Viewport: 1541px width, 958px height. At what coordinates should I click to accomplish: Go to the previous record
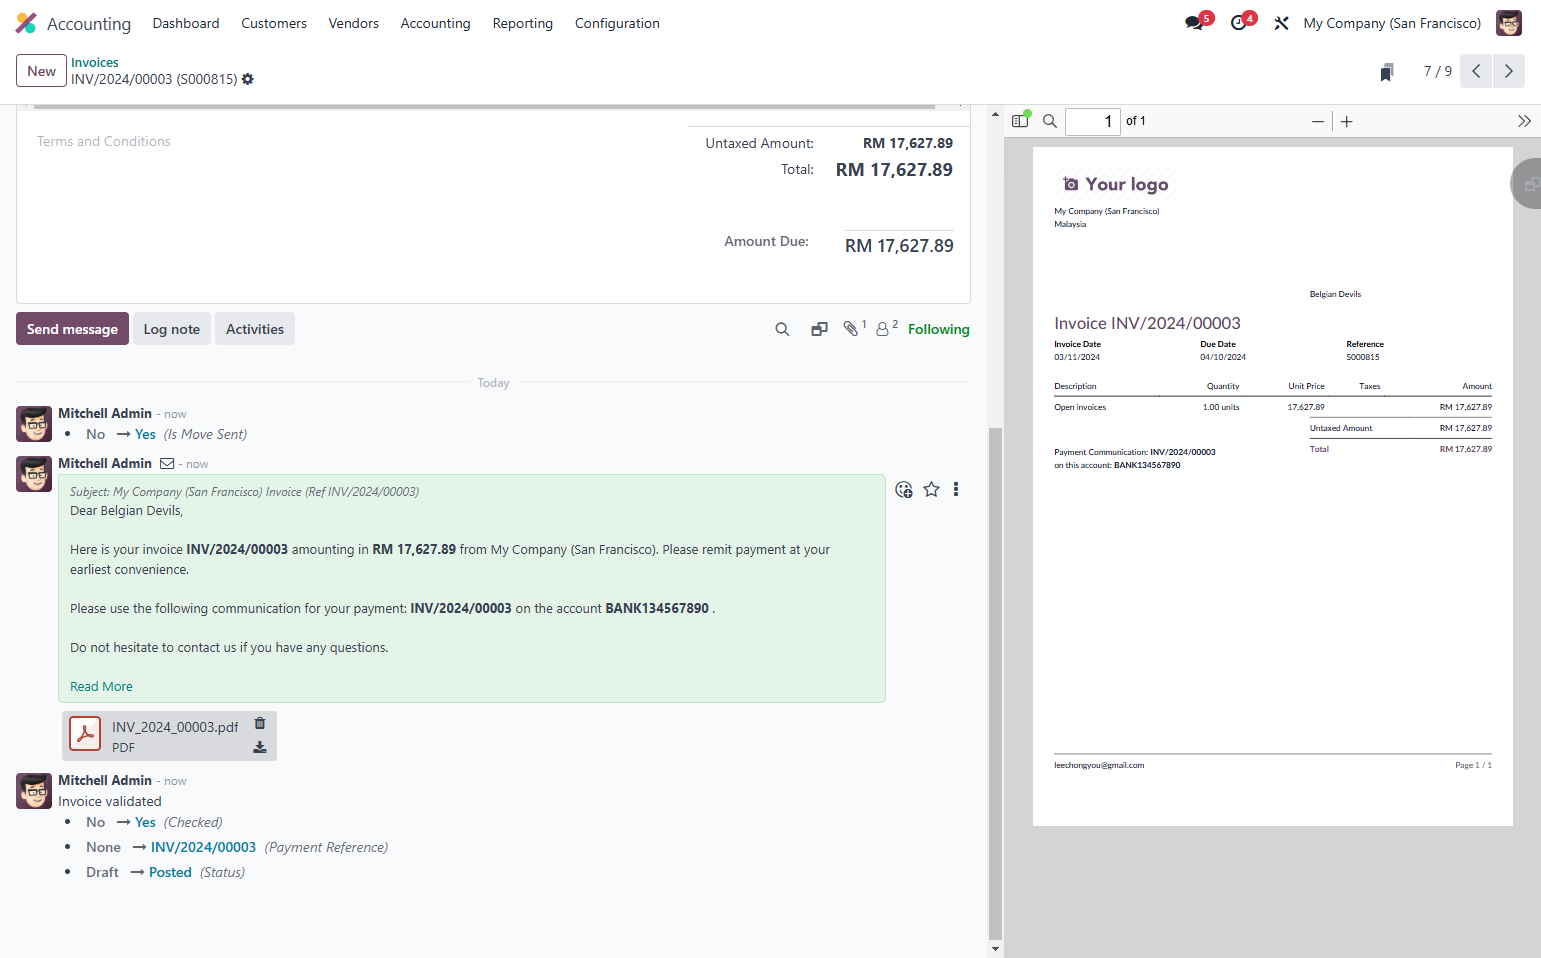pos(1476,71)
